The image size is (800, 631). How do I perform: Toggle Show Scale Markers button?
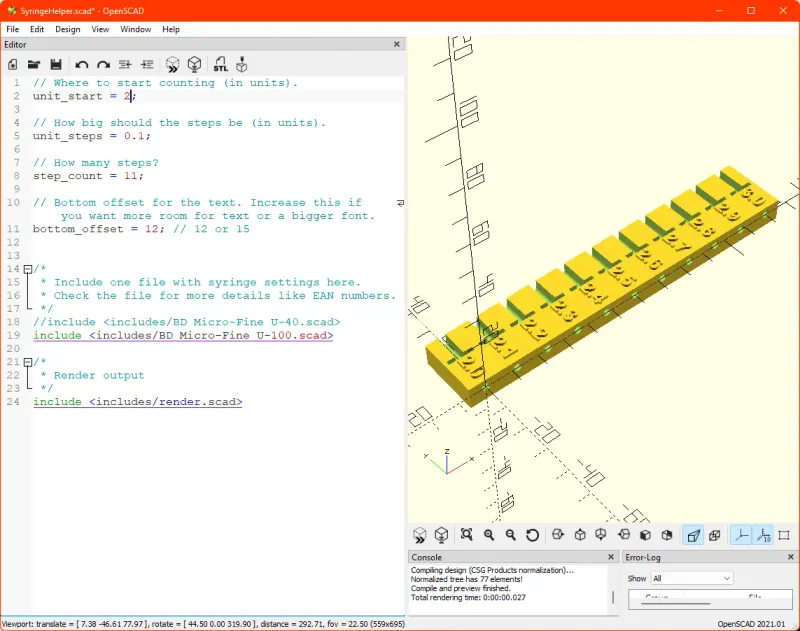tap(763, 535)
